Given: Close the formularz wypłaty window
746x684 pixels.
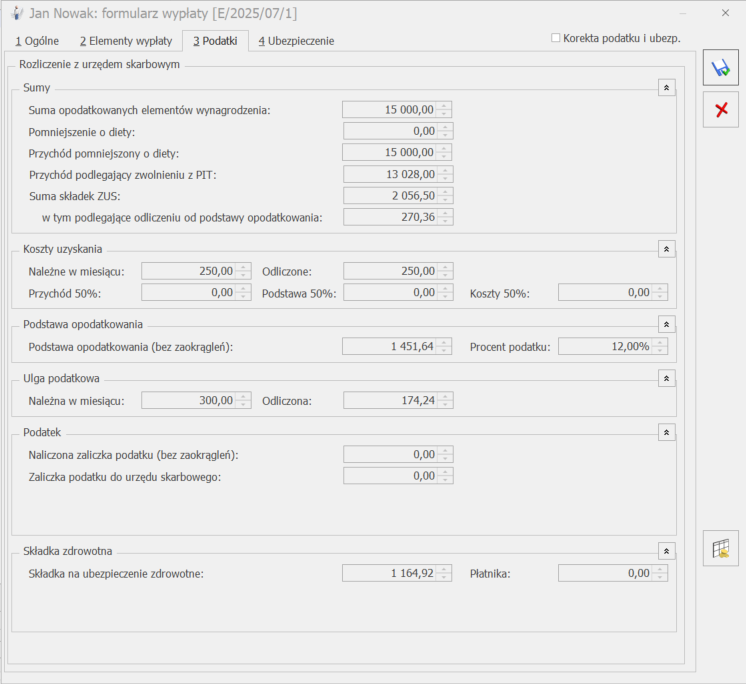Looking at the screenshot, I should pos(725,13).
